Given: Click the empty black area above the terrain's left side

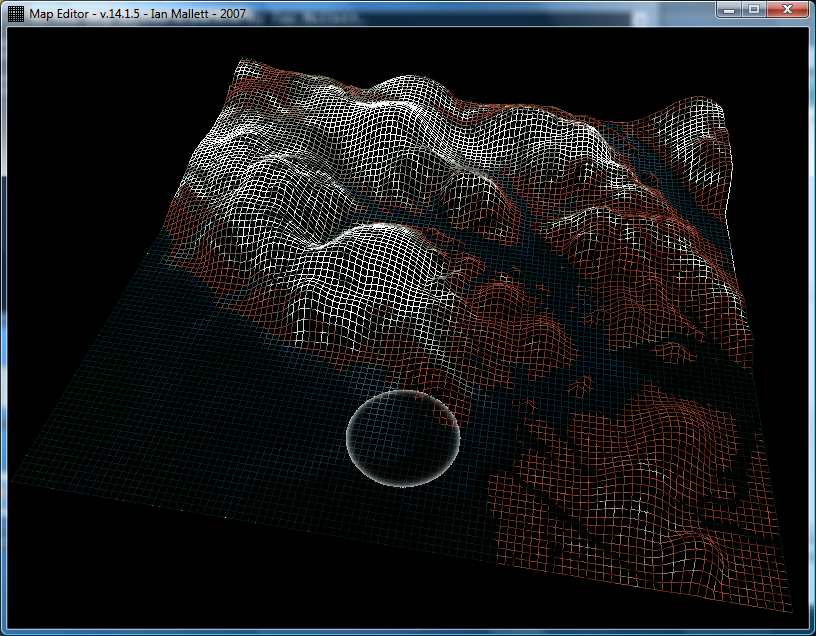Looking at the screenshot, I should coord(100,100).
